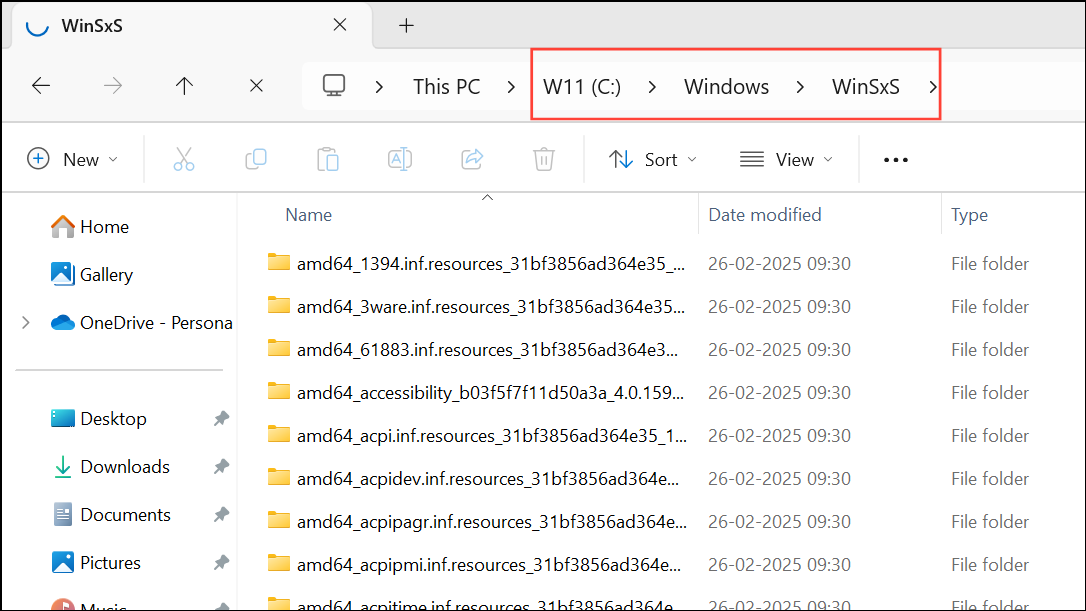
Task: Select amd64_acpipagr.inf.resources folder name
Action: tap(492, 522)
